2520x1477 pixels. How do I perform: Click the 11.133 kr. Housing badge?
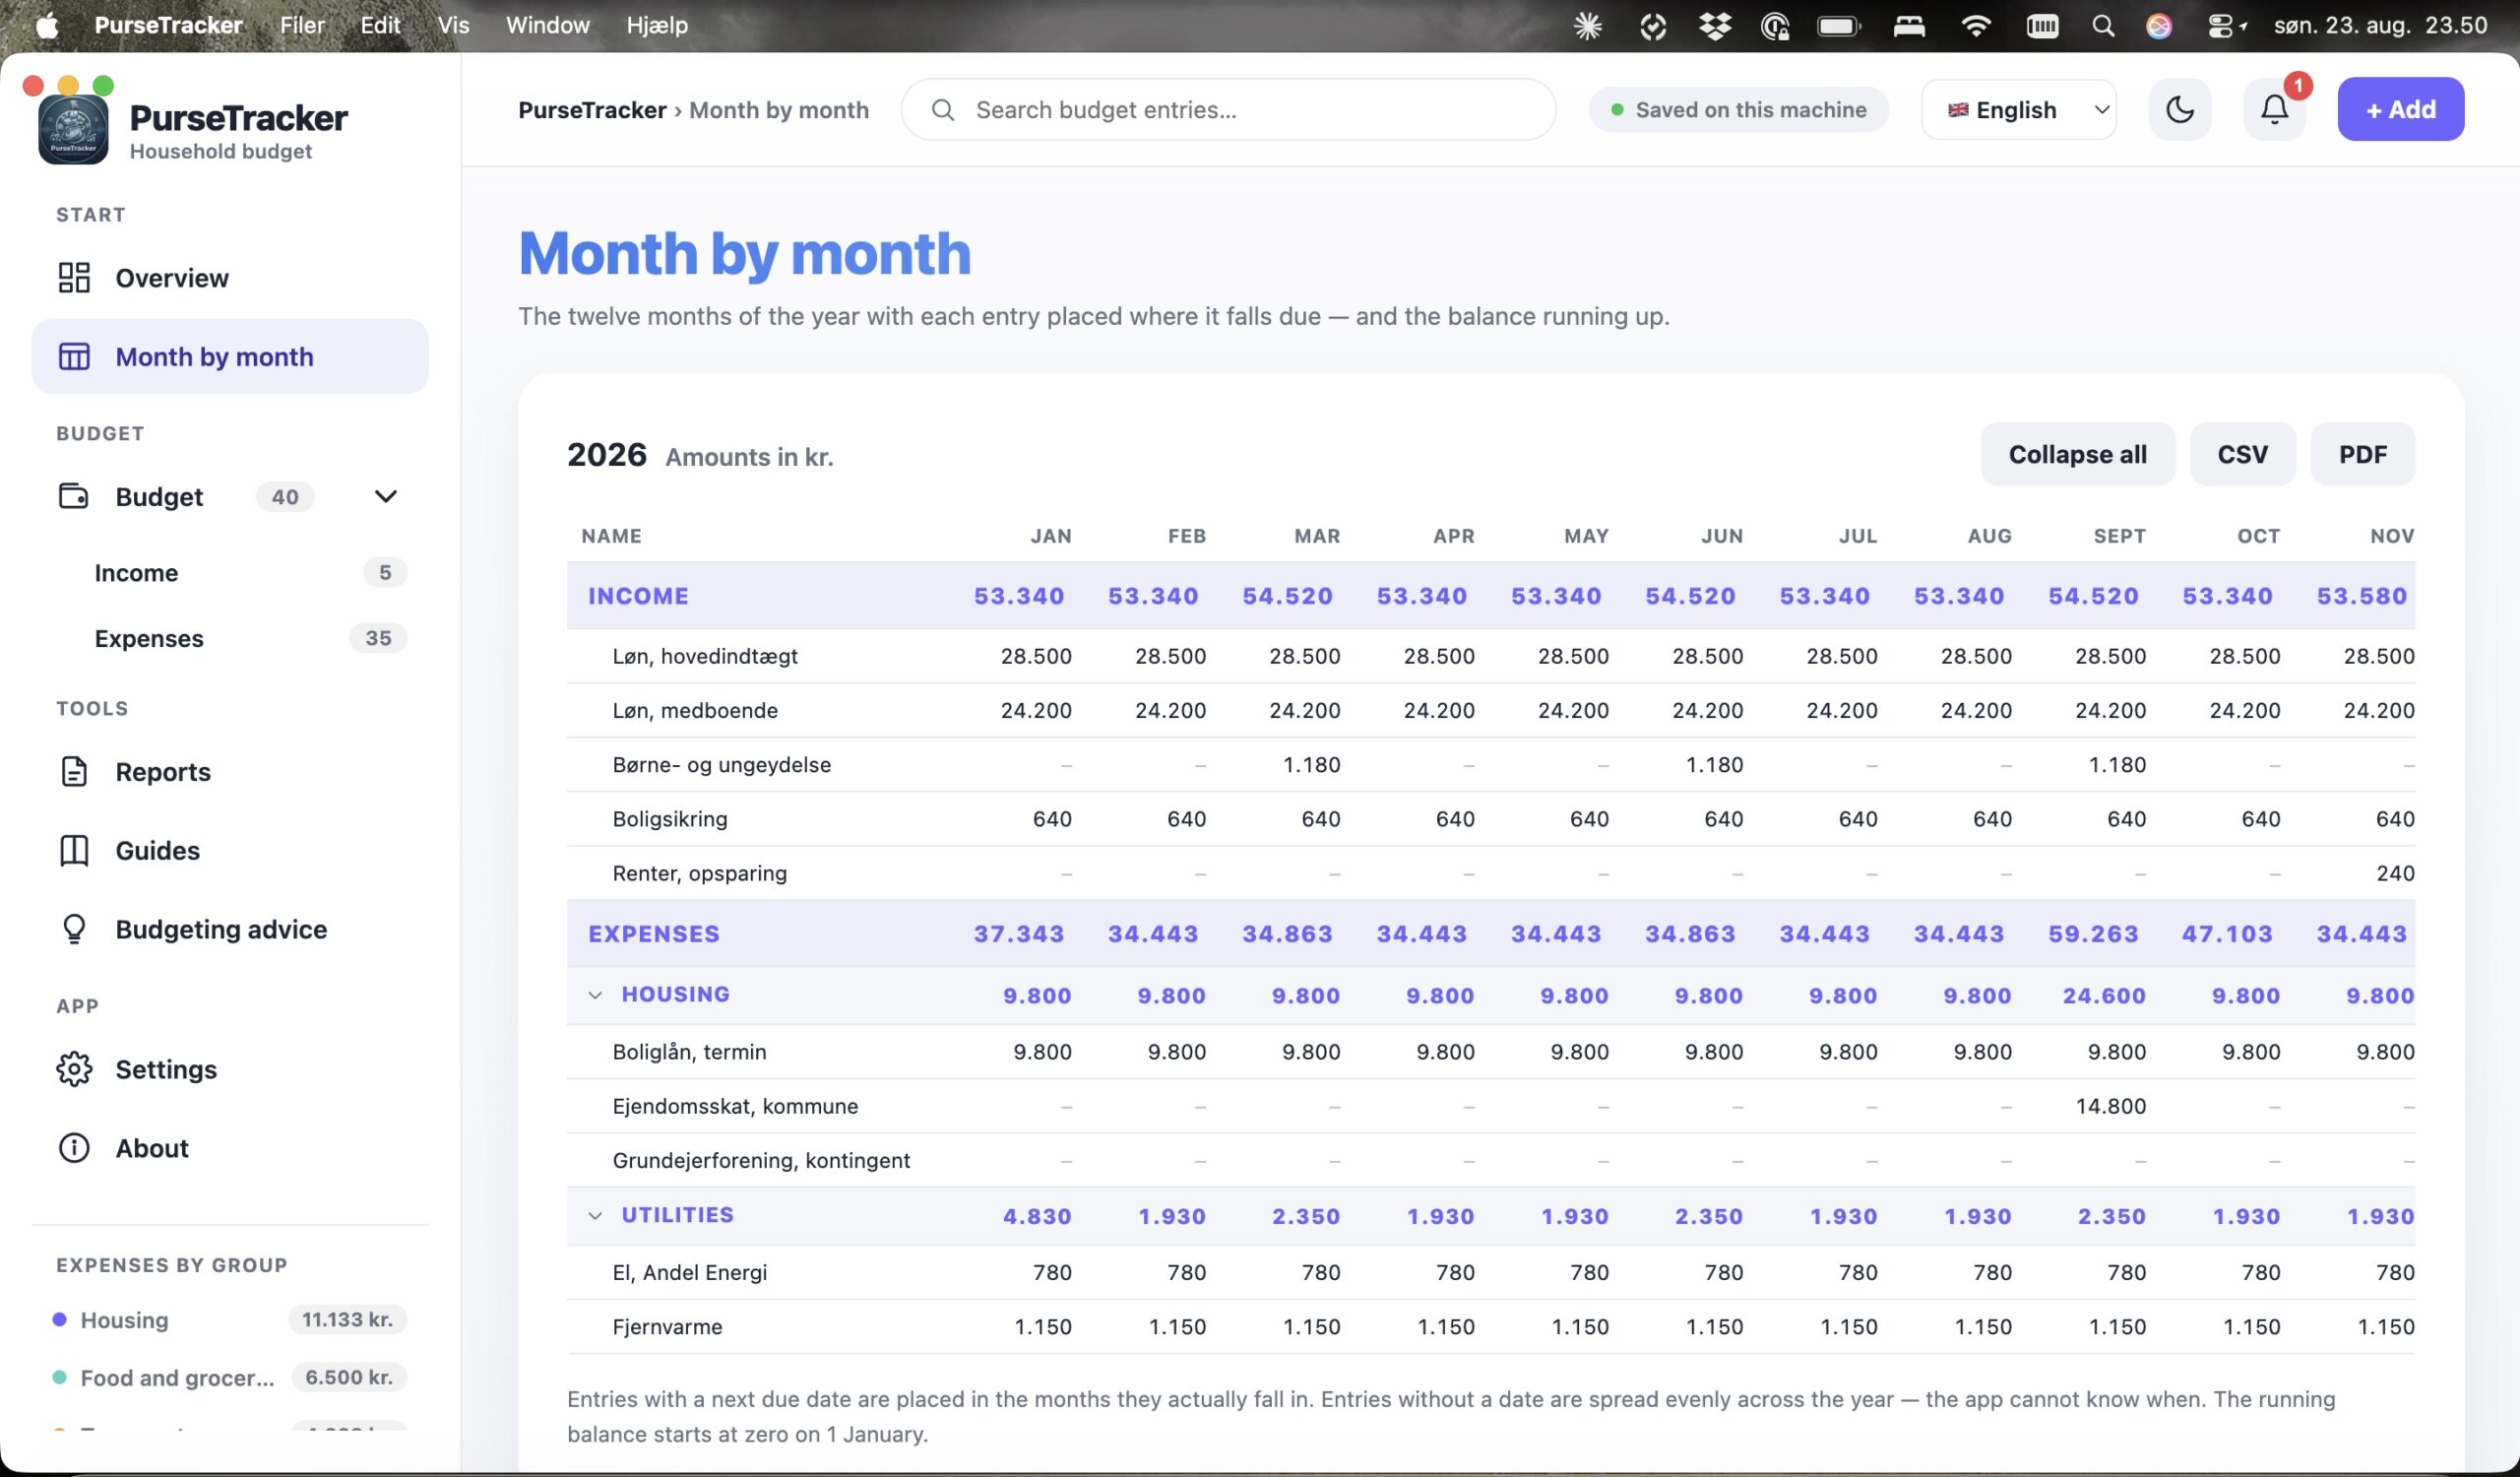[347, 1319]
